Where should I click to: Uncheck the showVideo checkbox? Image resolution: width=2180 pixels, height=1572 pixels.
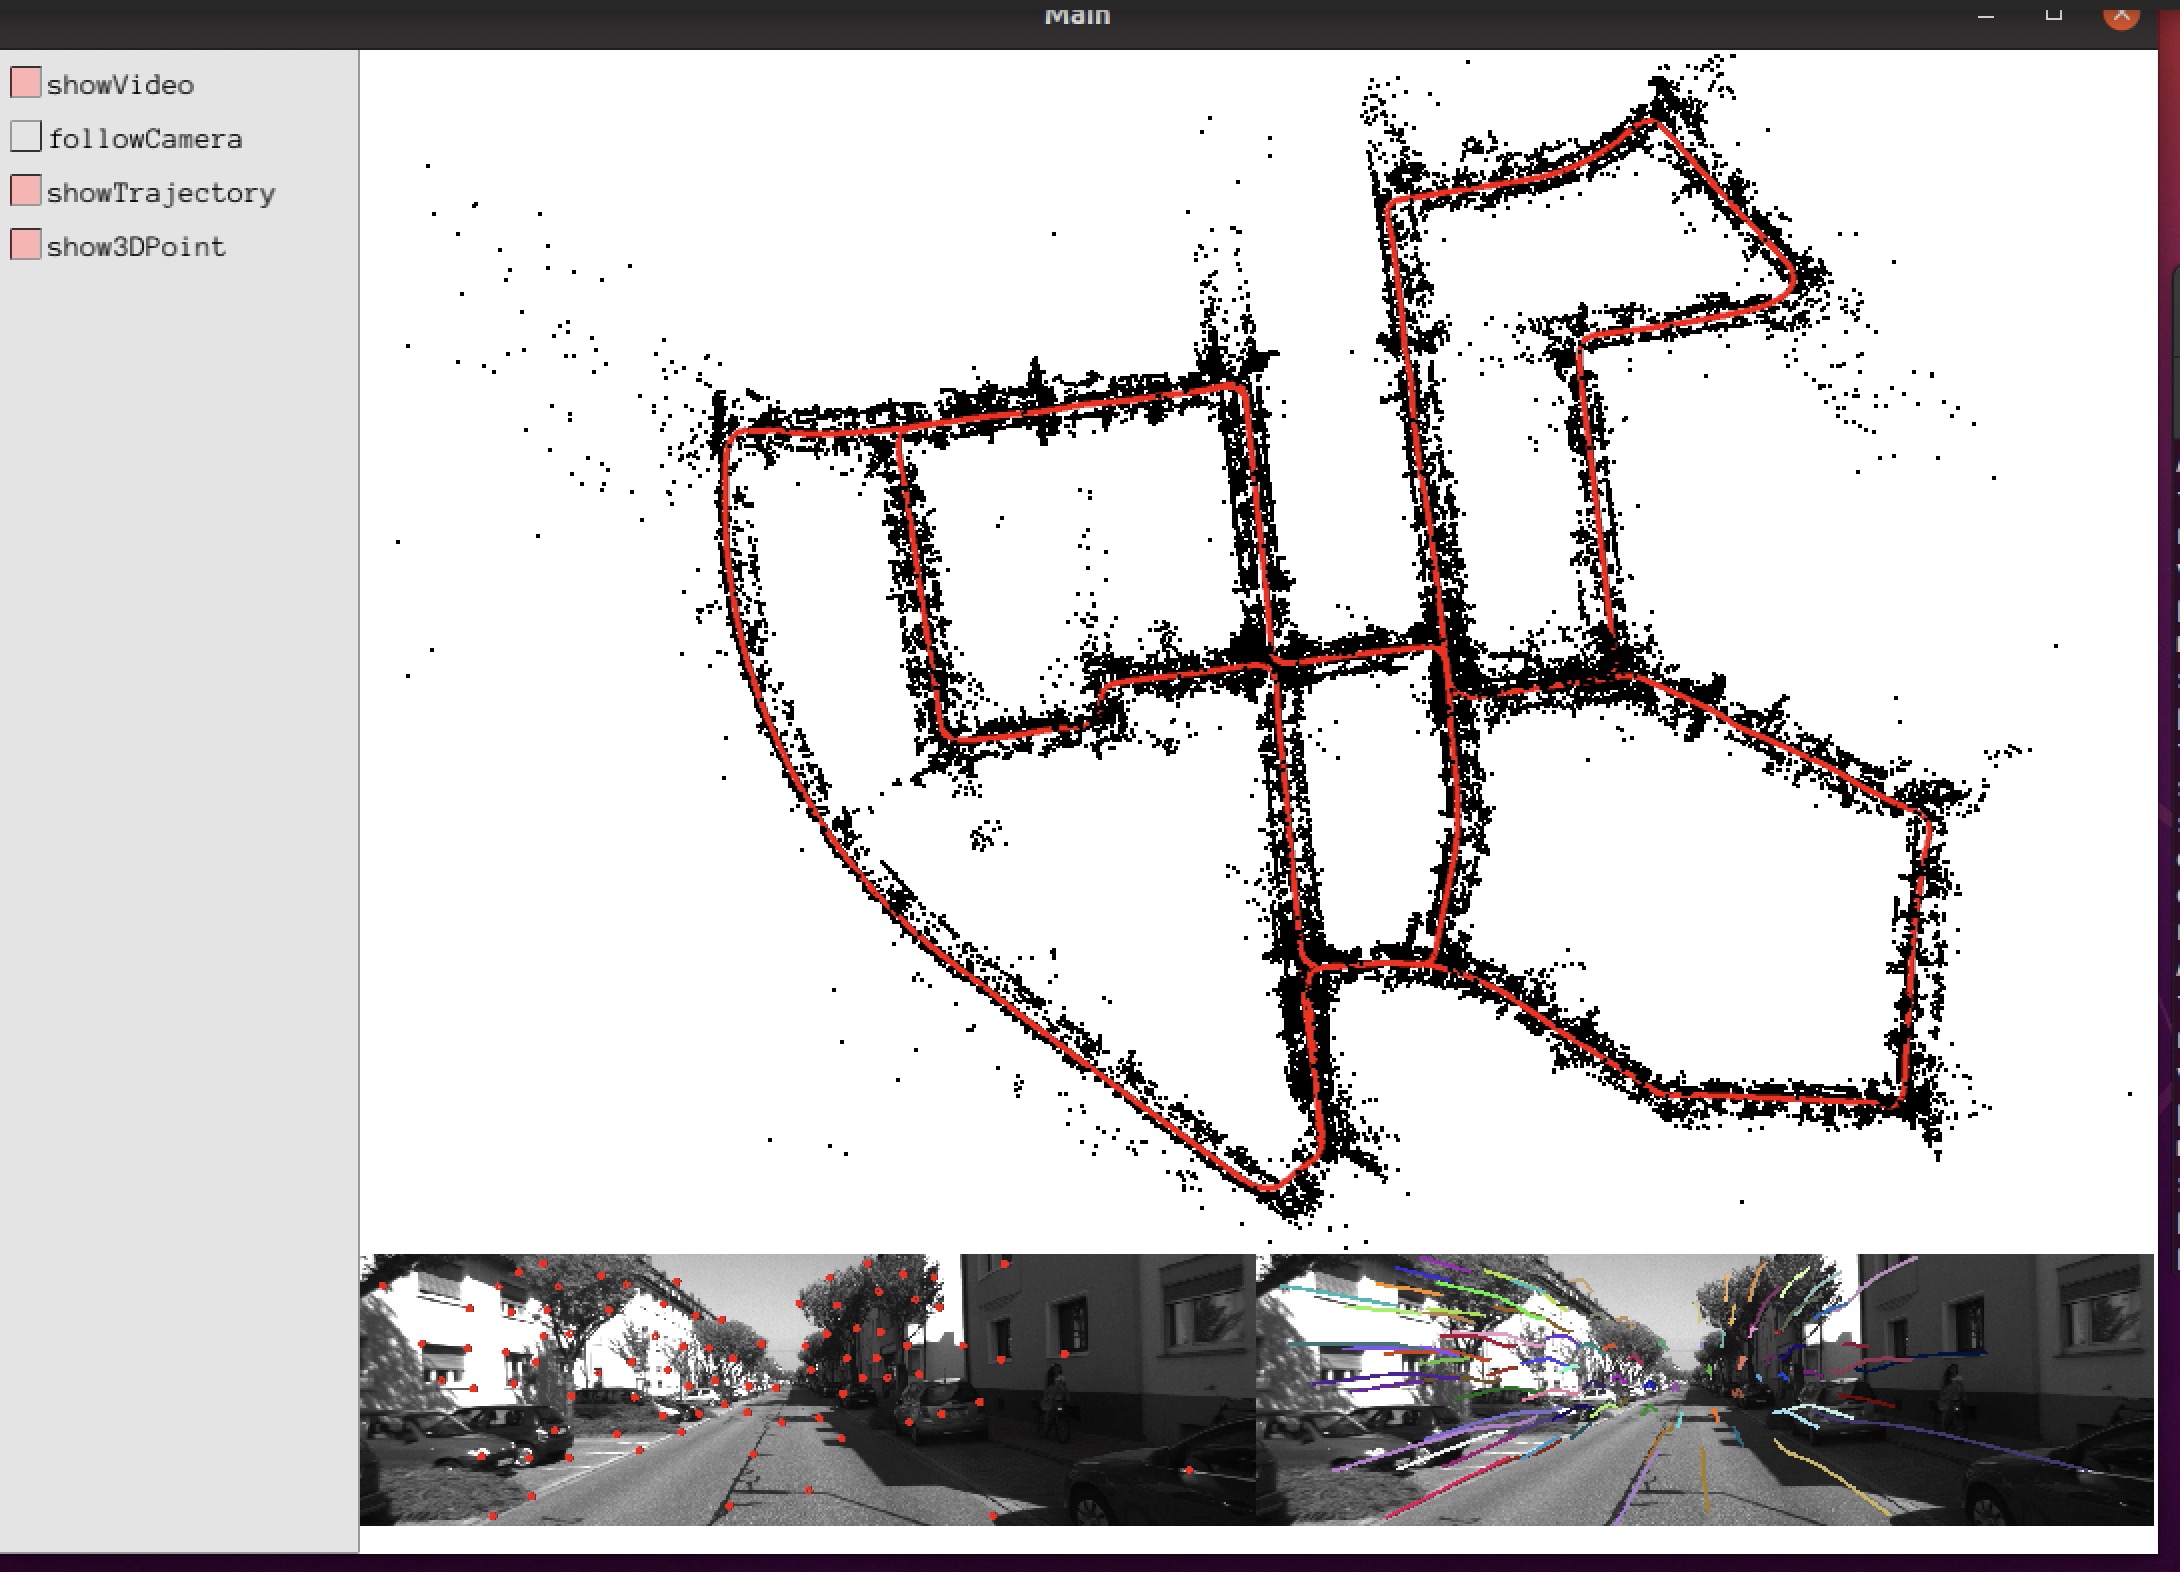[x=26, y=83]
